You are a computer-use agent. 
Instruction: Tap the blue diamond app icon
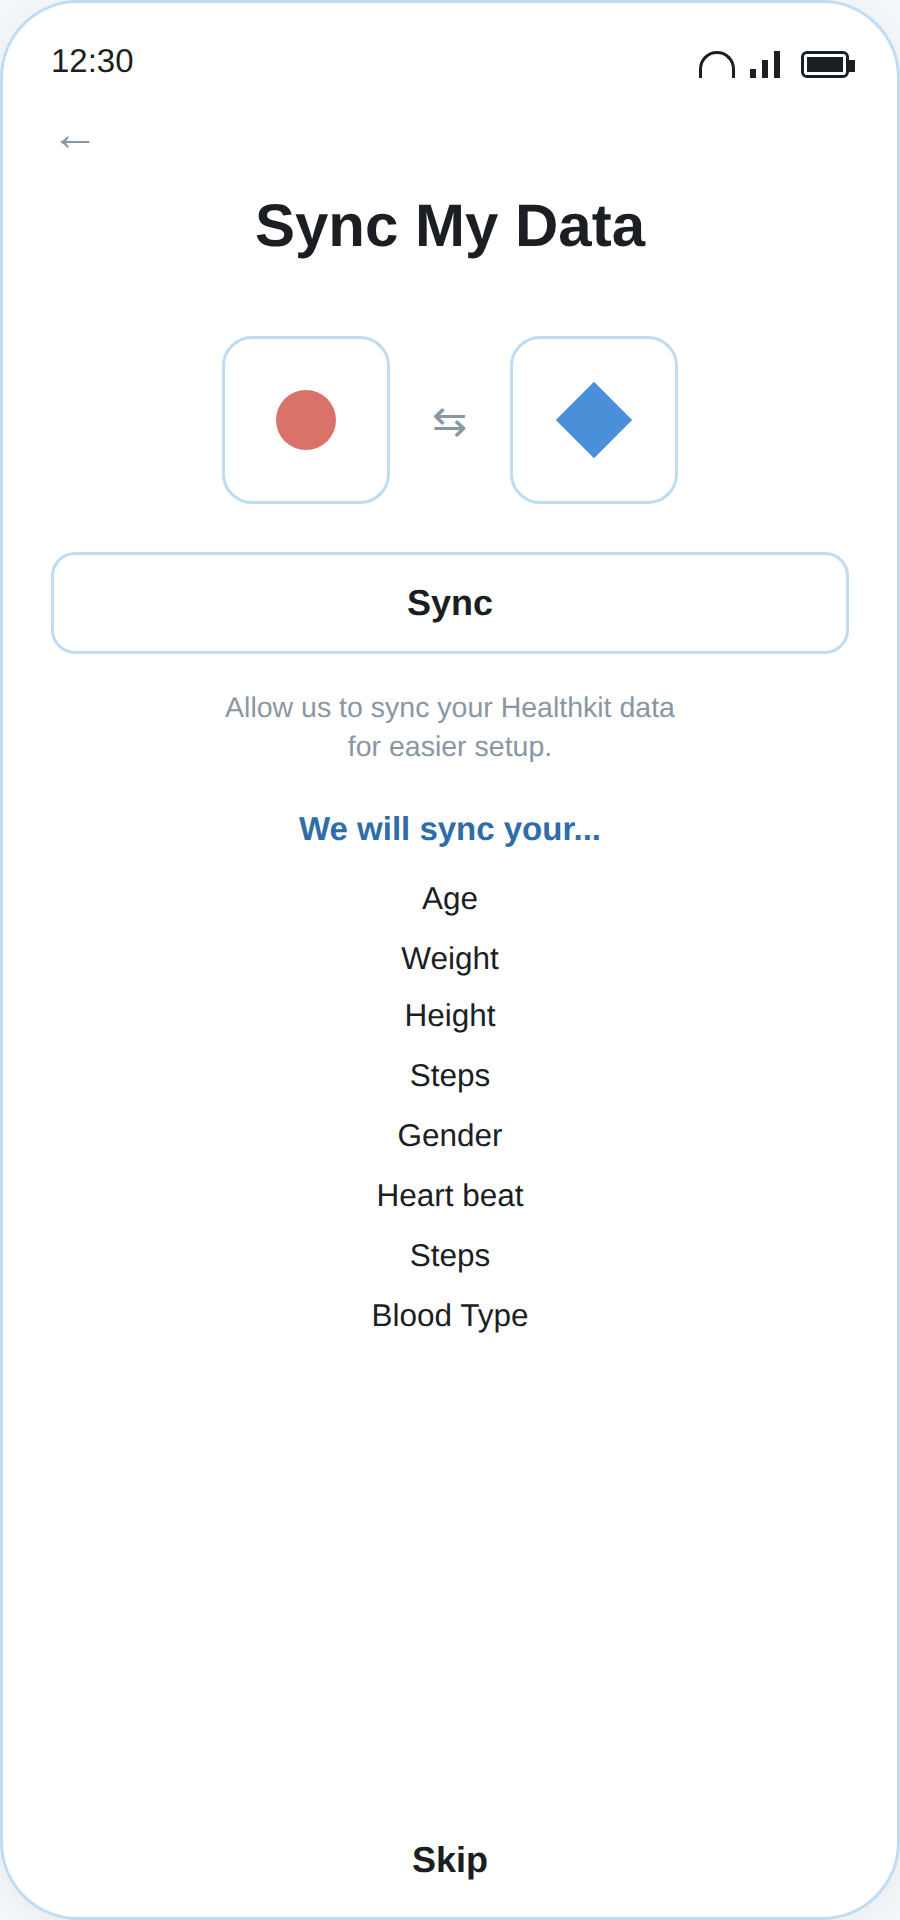pyautogui.click(x=594, y=420)
